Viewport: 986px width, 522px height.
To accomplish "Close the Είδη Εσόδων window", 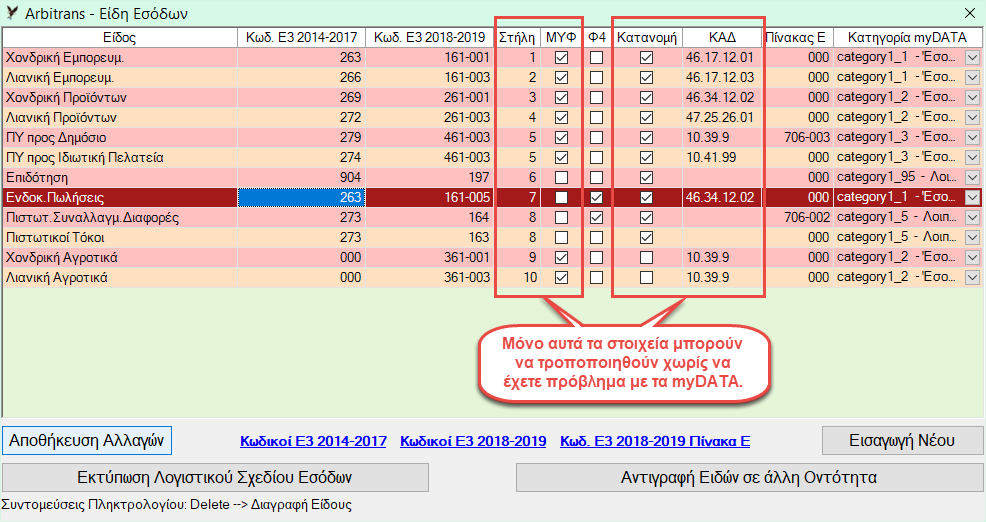I will pos(969,14).
